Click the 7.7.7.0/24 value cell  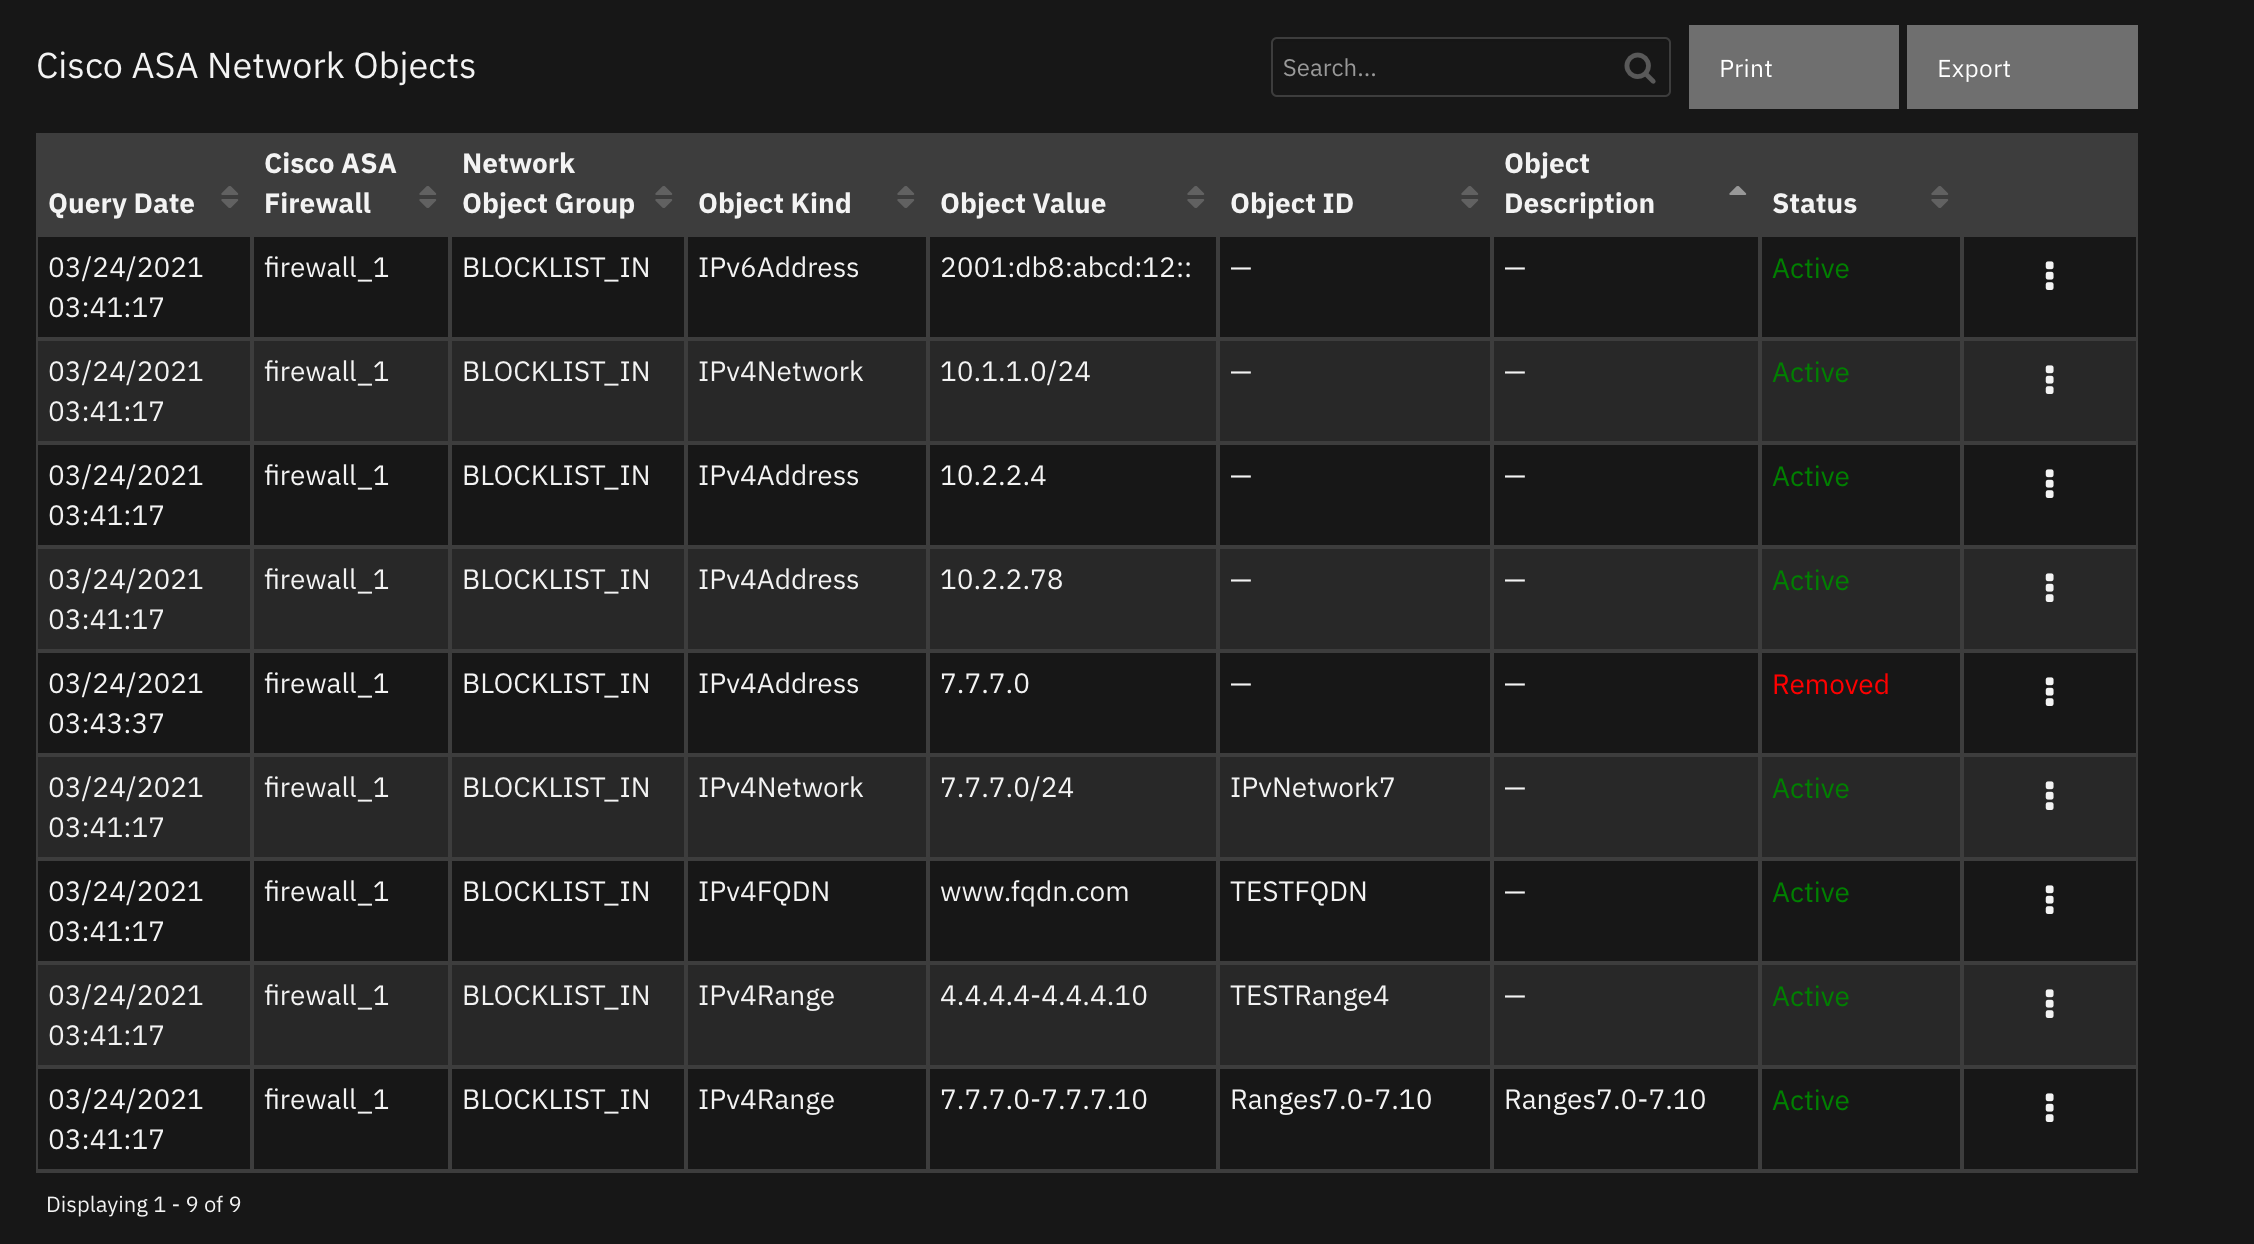[x=1072, y=807]
